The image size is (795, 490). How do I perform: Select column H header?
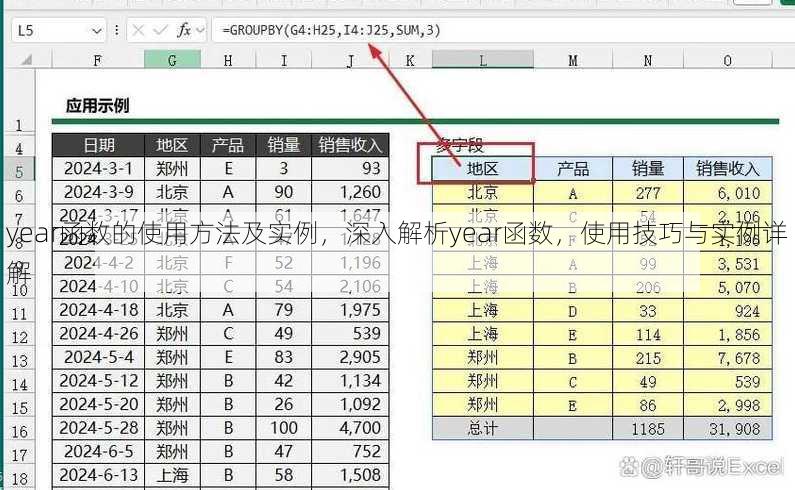(228, 60)
